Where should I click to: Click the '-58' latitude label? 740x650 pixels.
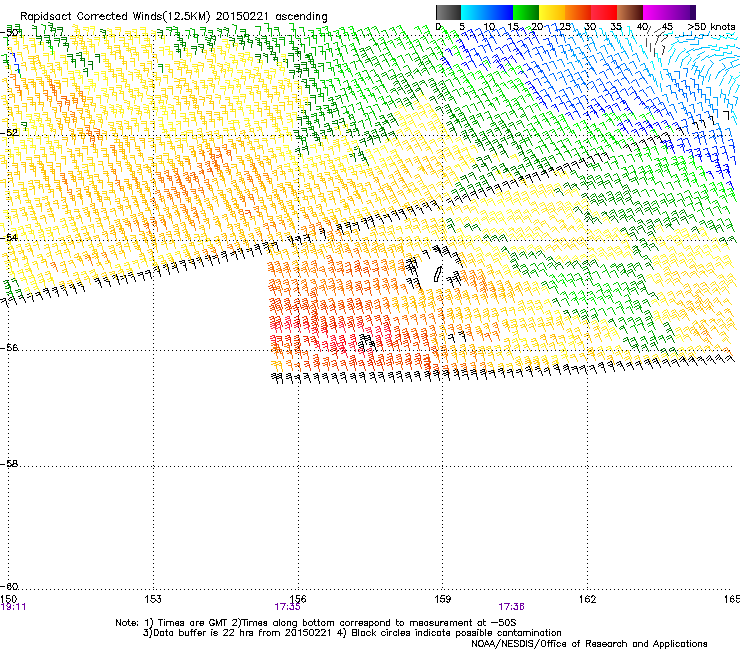click(x=9, y=464)
